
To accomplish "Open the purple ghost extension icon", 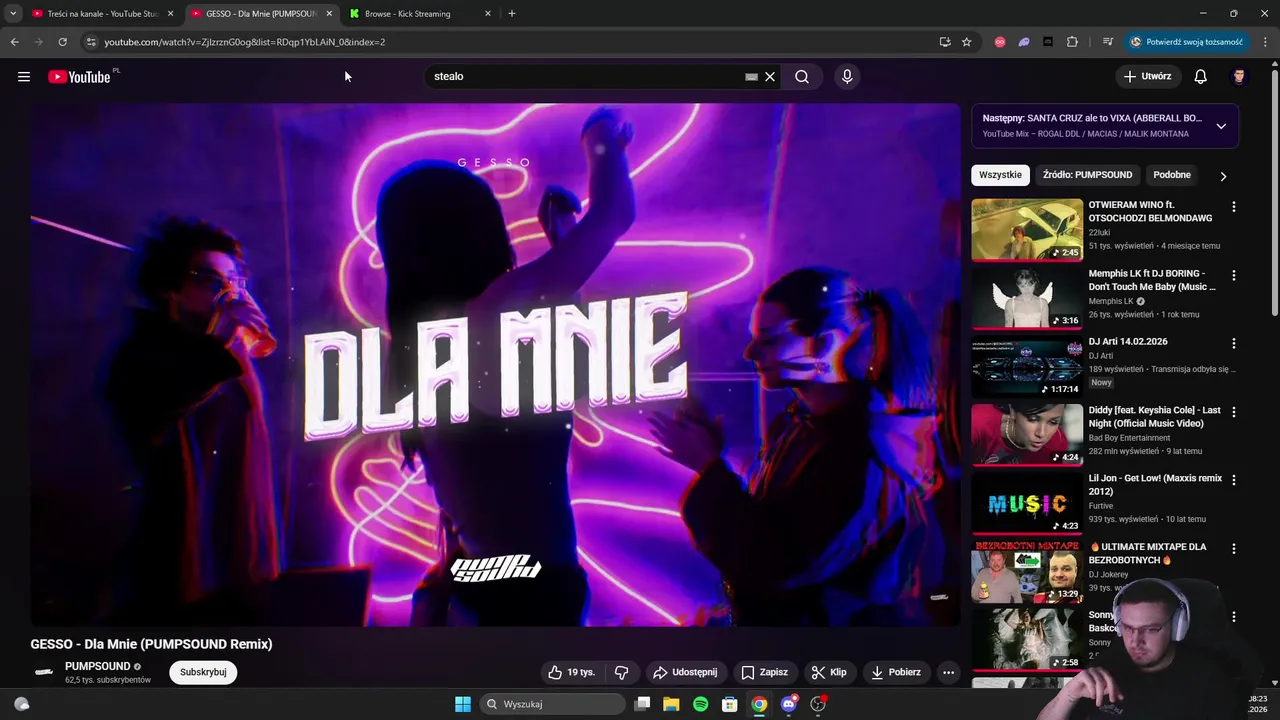I will [x=1024, y=42].
